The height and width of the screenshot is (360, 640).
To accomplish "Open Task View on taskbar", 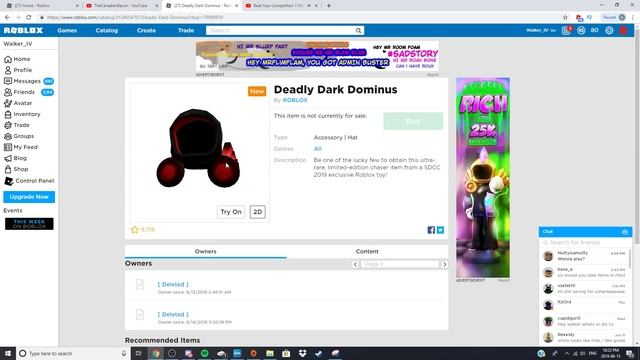I will tap(139, 353).
